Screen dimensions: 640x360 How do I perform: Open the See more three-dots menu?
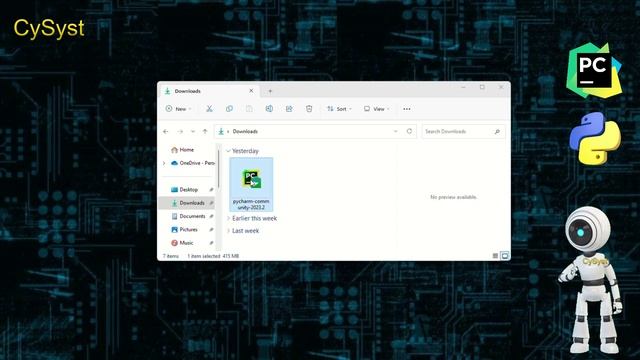[x=407, y=109]
